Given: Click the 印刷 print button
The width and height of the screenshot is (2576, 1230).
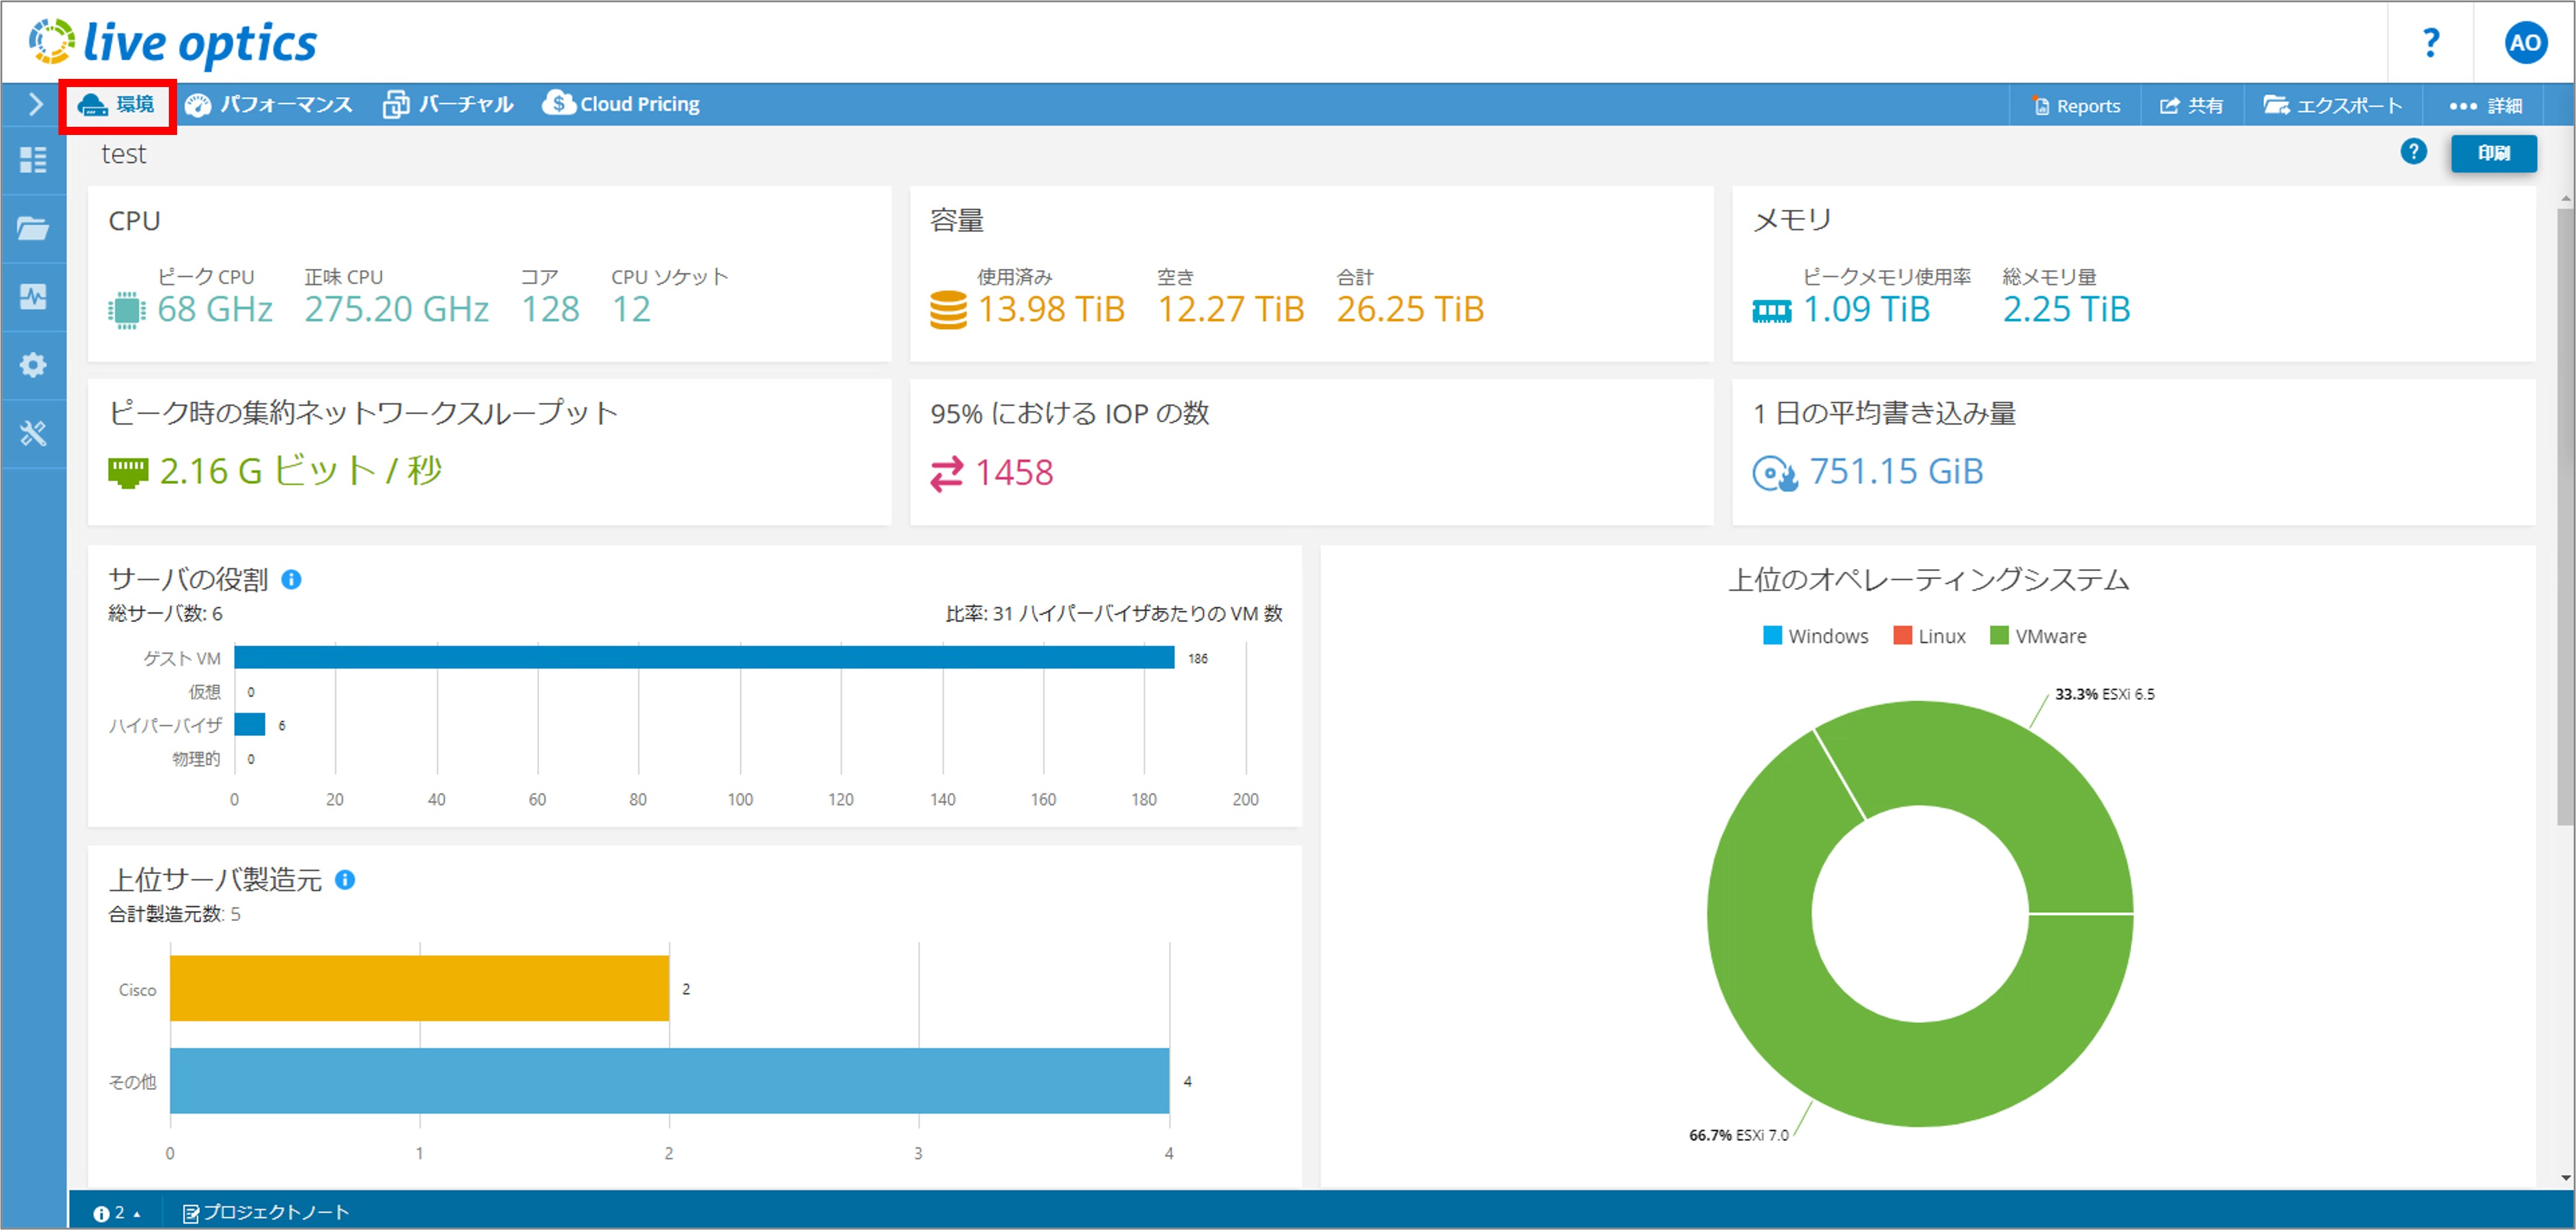Looking at the screenshot, I should [x=2493, y=153].
